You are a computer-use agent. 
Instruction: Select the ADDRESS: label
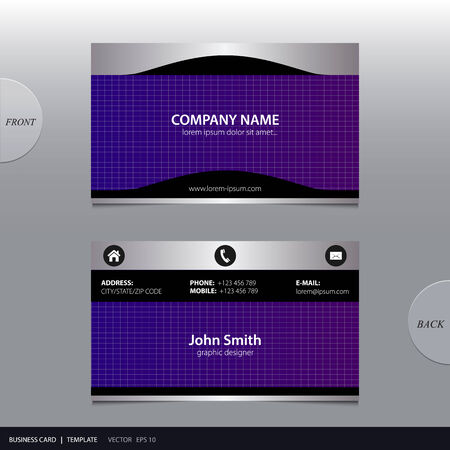117,283
